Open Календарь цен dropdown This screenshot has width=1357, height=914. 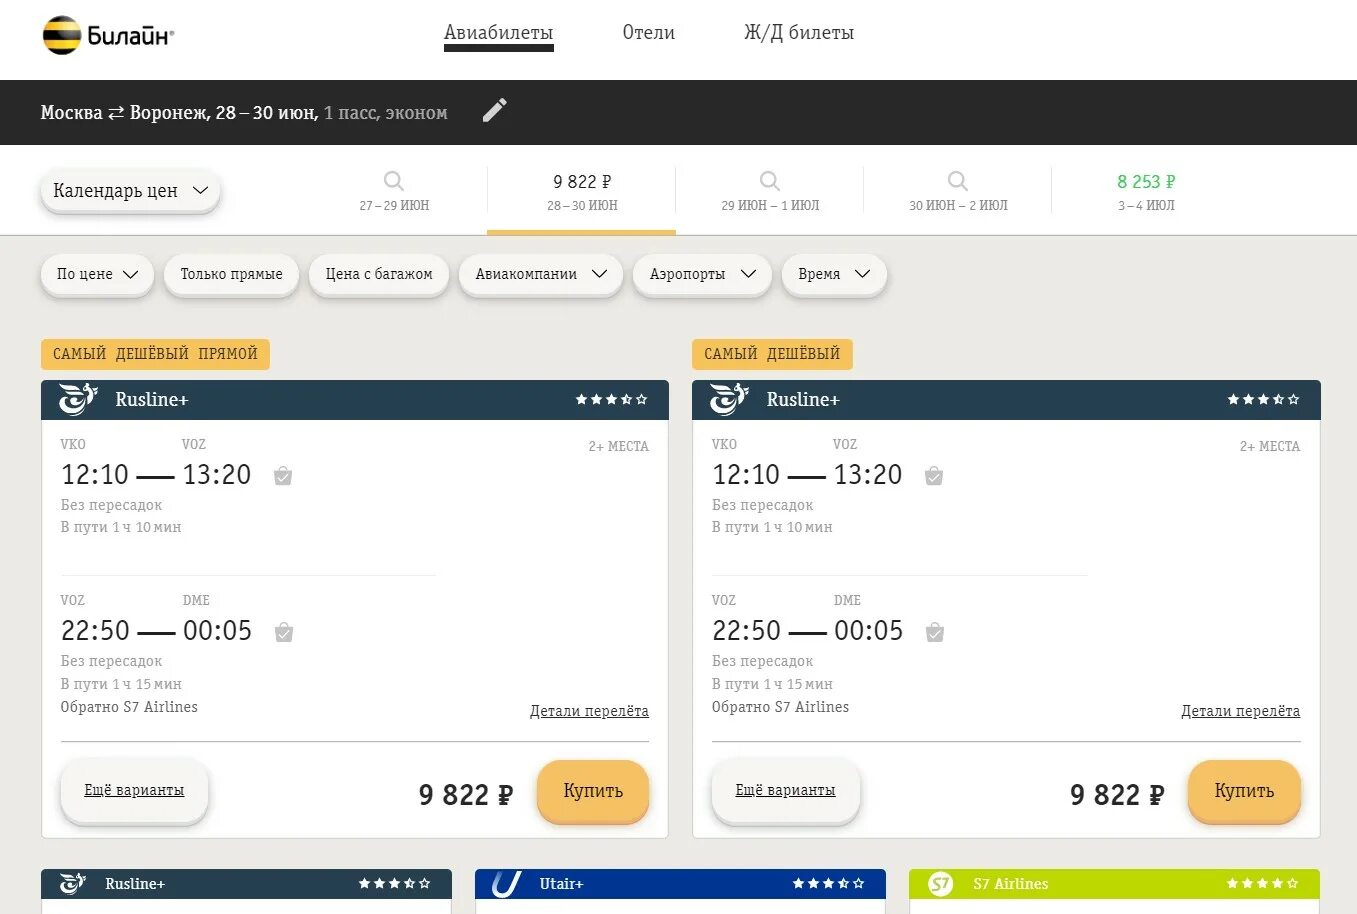pos(130,191)
